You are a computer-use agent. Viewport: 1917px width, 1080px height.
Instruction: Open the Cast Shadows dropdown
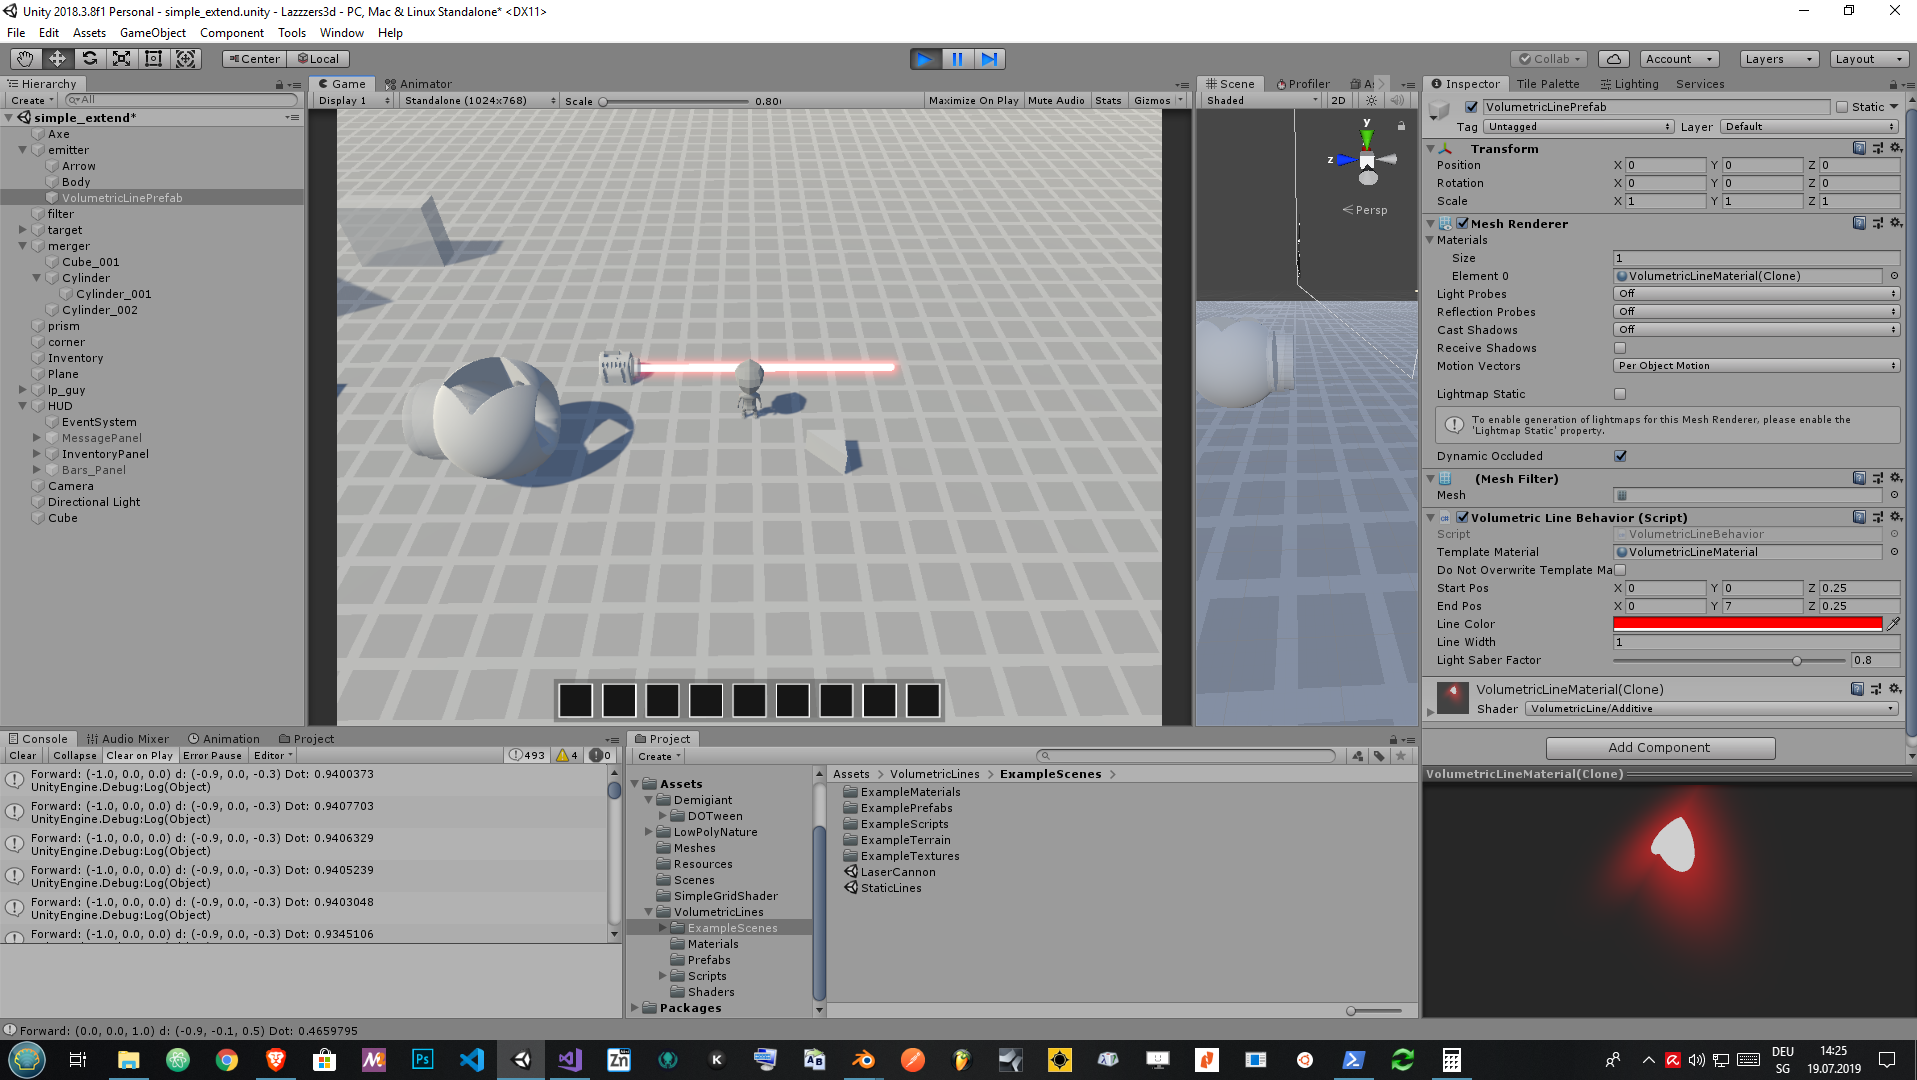pos(1755,330)
